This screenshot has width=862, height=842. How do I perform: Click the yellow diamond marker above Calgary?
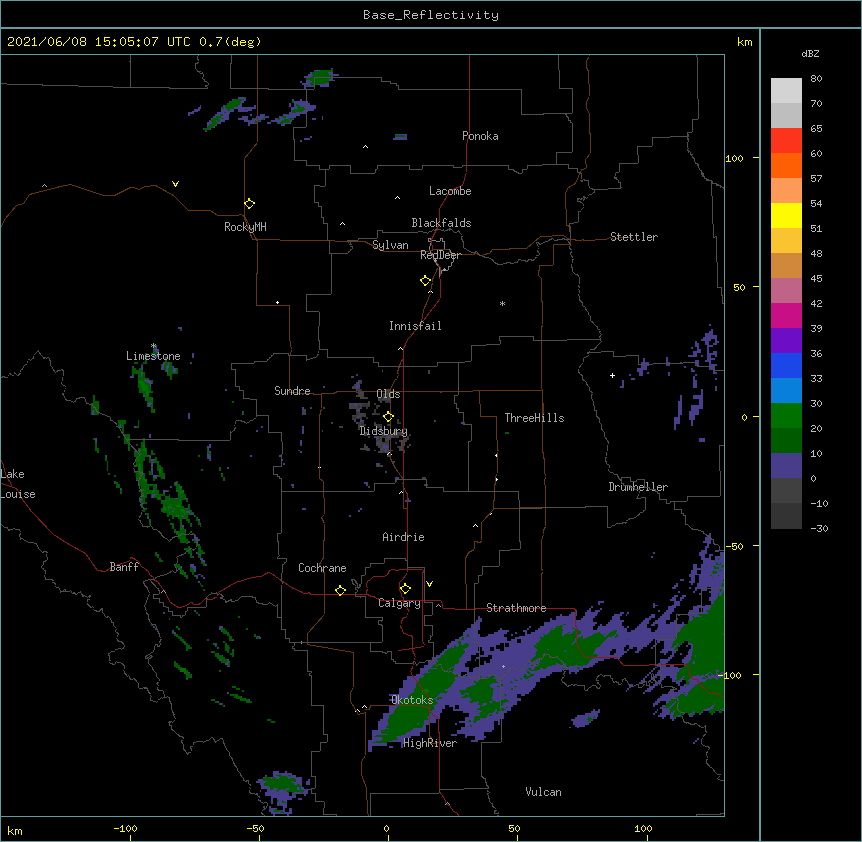click(x=405, y=589)
